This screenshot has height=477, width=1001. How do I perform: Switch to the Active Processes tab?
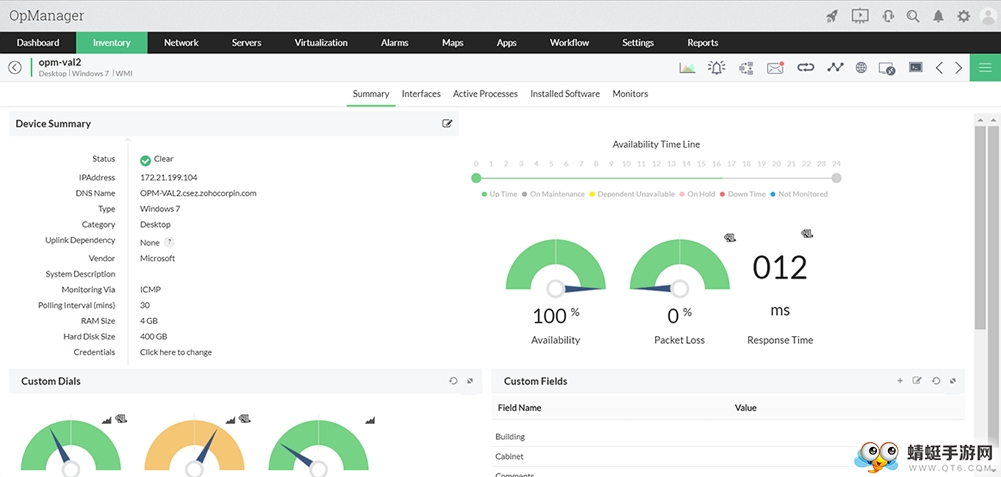485,94
